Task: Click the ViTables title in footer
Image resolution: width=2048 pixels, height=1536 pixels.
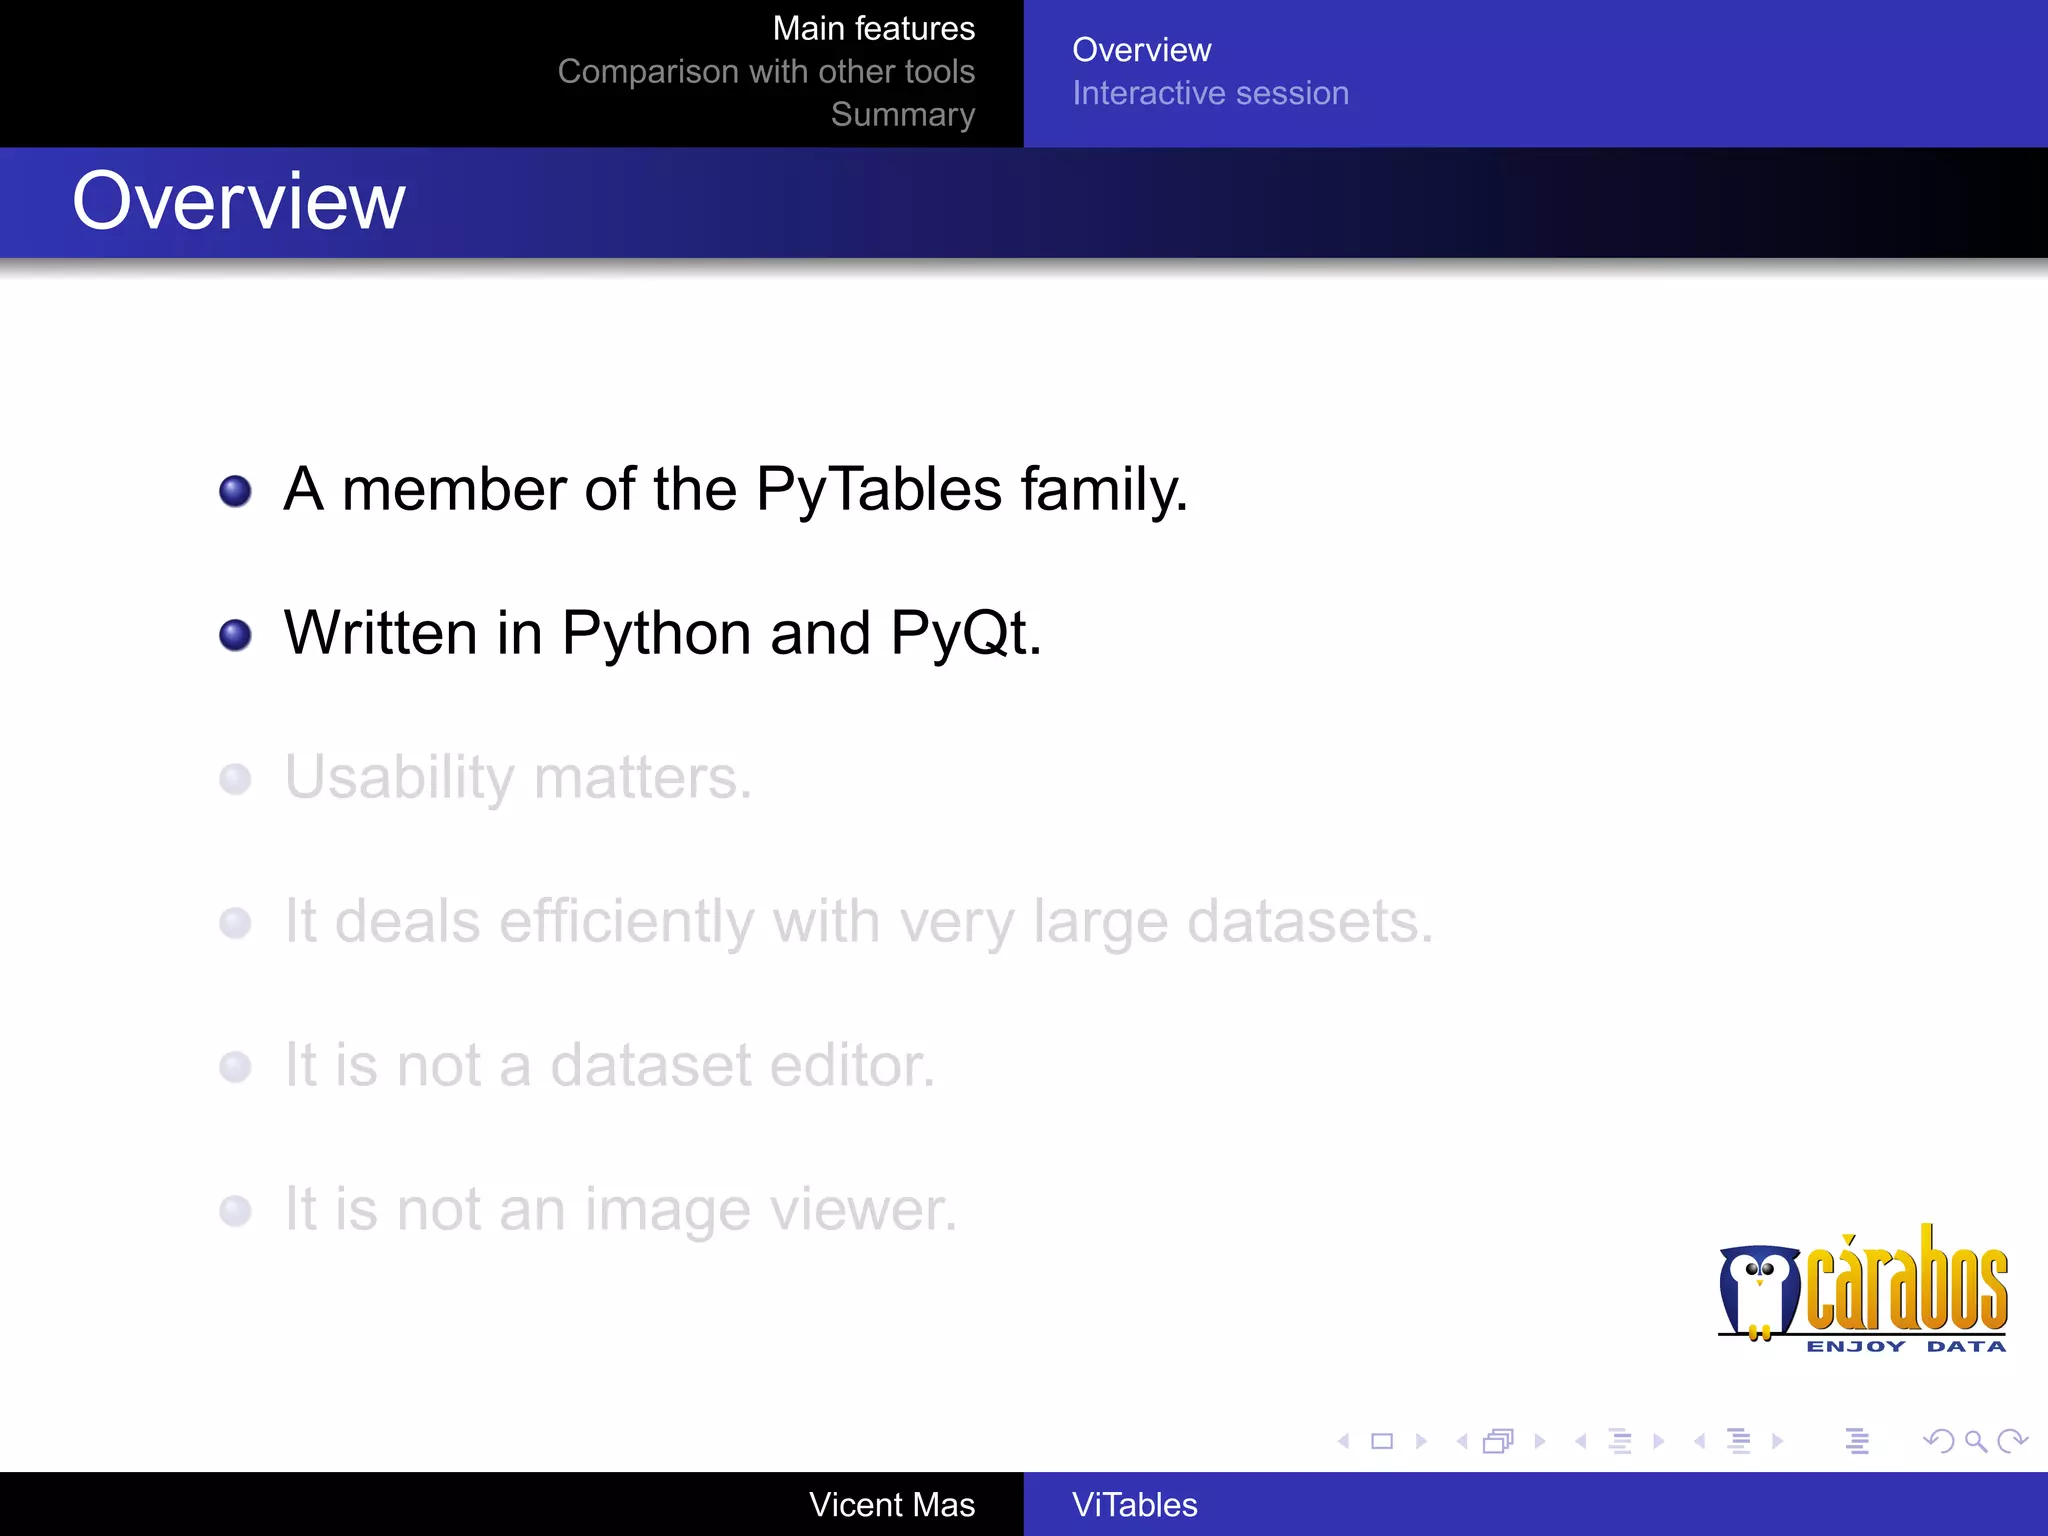Action: point(1135,1505)
